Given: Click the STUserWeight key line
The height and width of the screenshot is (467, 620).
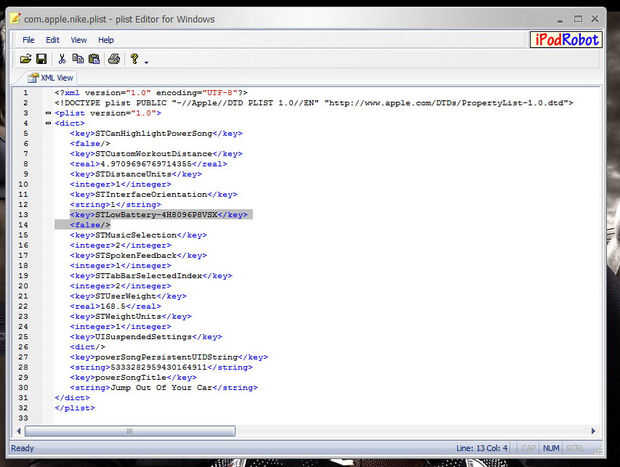Looking at the screenshot, I should [x=128, y=296].
